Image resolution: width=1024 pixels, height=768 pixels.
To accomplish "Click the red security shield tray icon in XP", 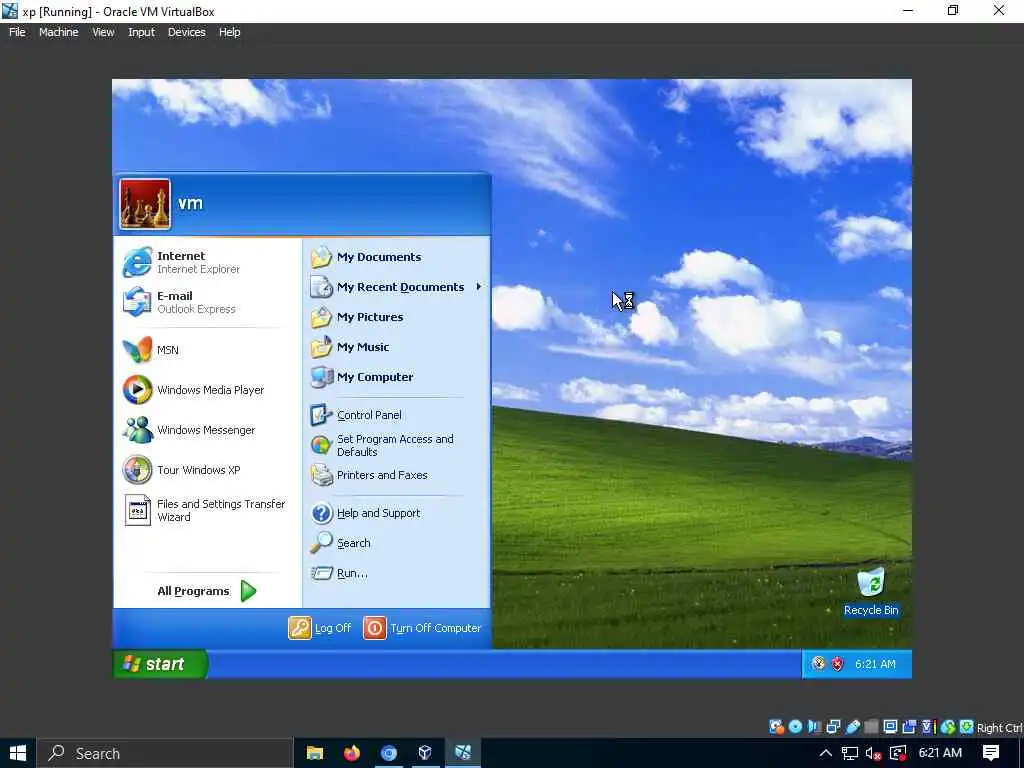I will [x=837, y=664].
